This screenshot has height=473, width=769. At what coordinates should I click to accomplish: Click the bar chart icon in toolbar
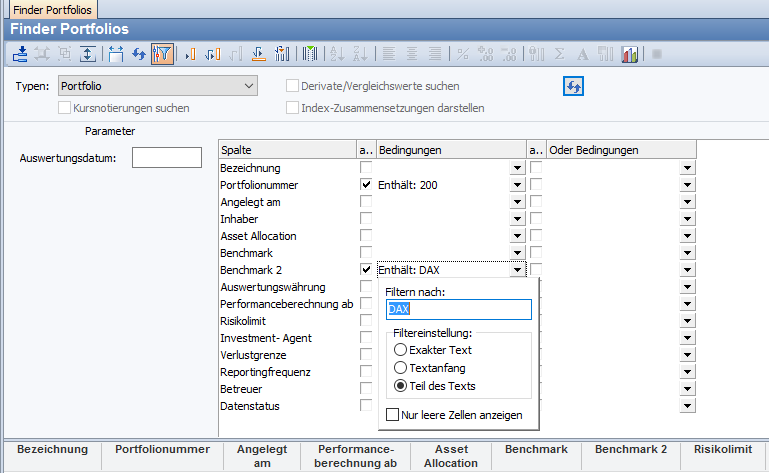(630, 54)
